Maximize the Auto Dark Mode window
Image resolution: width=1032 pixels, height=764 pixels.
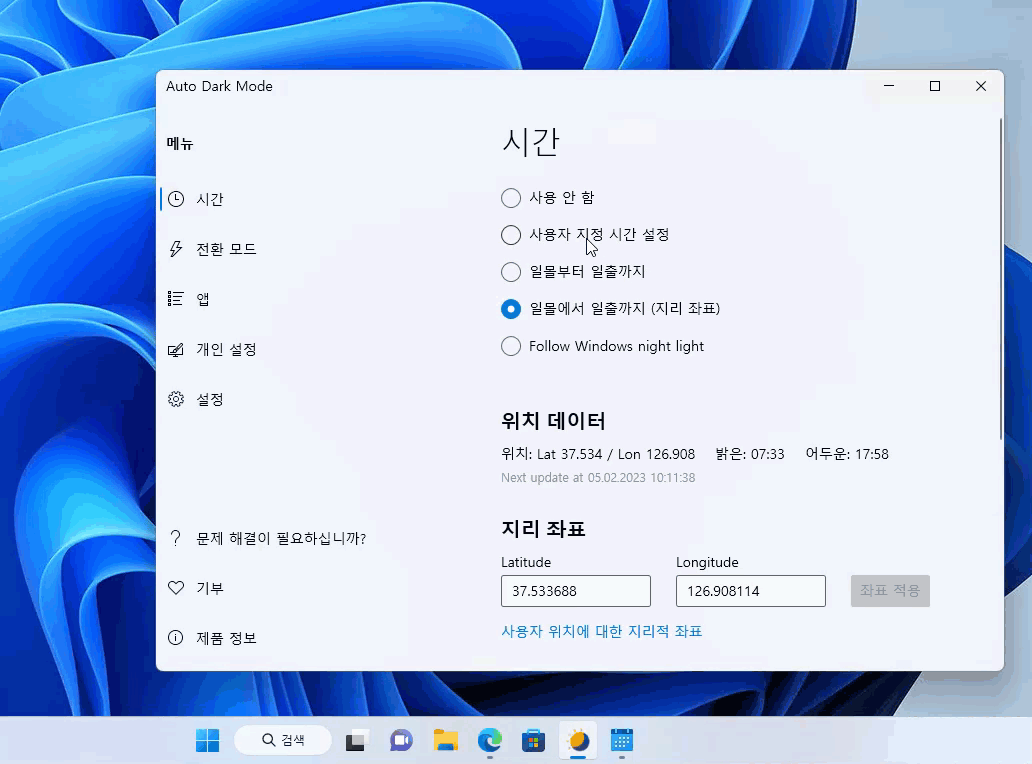pyautogui.click(x=935, y=86)
